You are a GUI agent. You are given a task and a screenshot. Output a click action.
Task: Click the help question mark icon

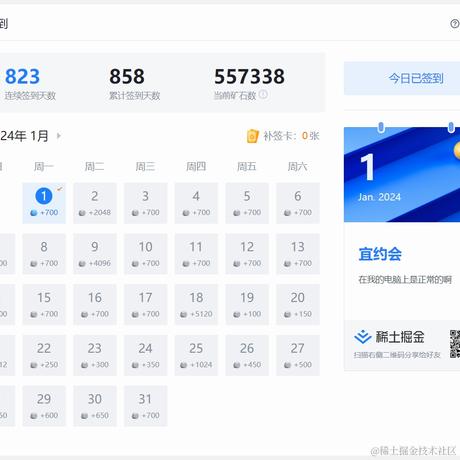tap(454, 24)
